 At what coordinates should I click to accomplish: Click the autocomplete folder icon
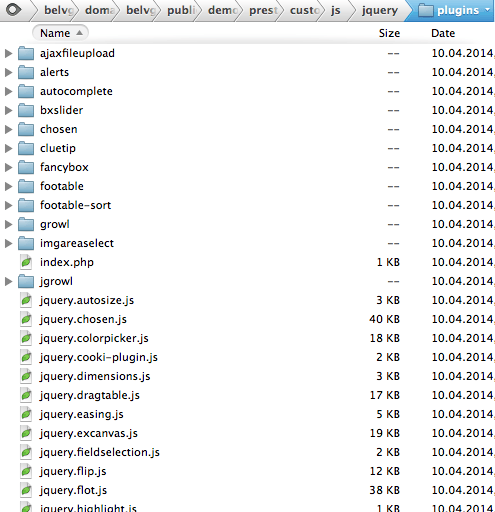point(26,91)
